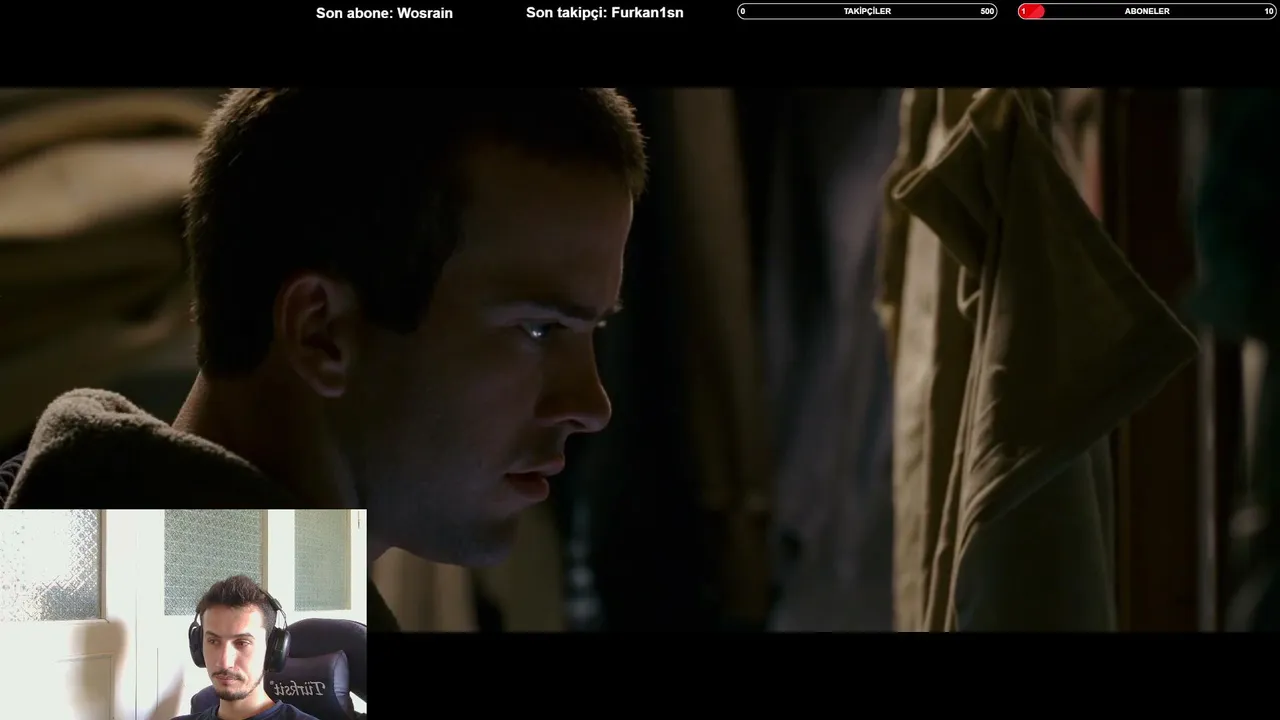This screenshot has width=1280, height=720.
Task: Click the TAKİPÇİLER follower goal bar
Action: 867,11
